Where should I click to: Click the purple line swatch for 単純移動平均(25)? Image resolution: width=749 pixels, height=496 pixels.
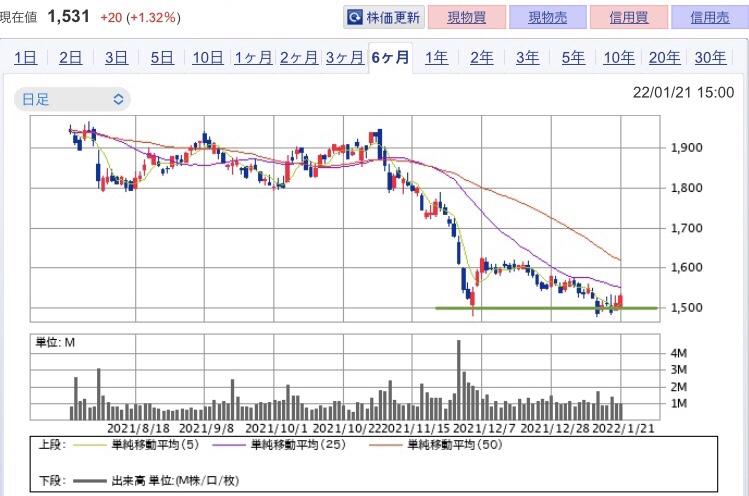click(x=229, y=445)
